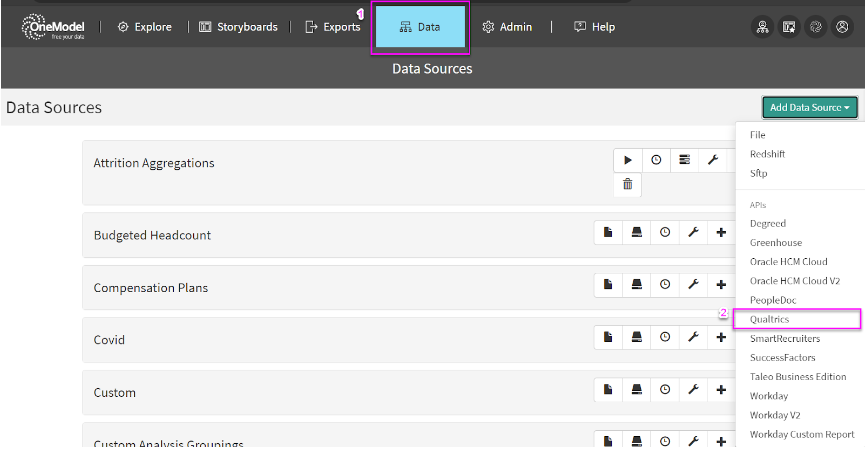Select Workday option in dropdown

pos(769,396)
